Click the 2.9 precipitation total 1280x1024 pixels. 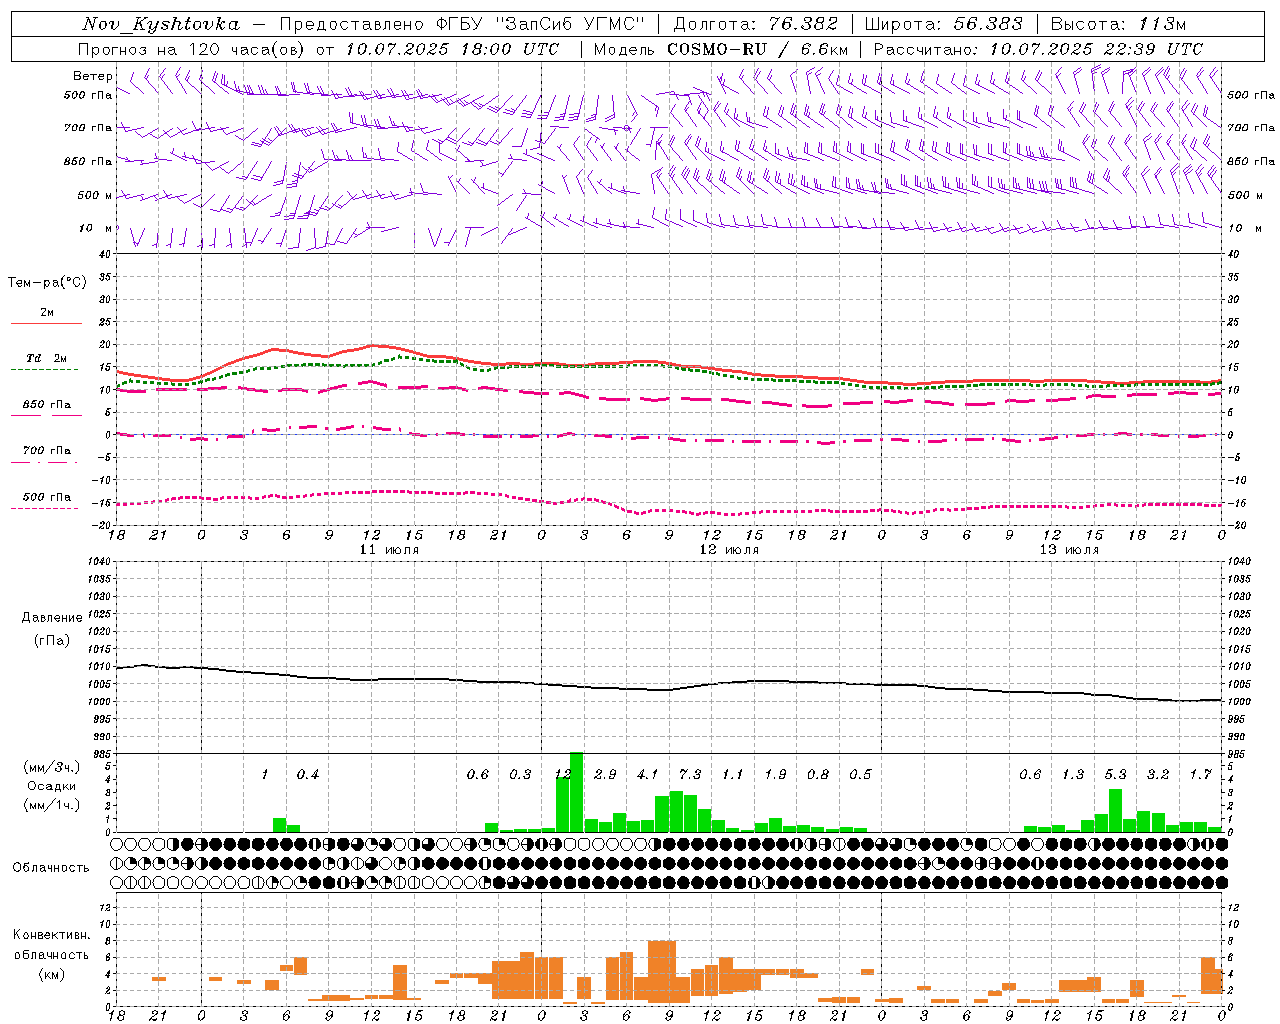coord(605,775)
